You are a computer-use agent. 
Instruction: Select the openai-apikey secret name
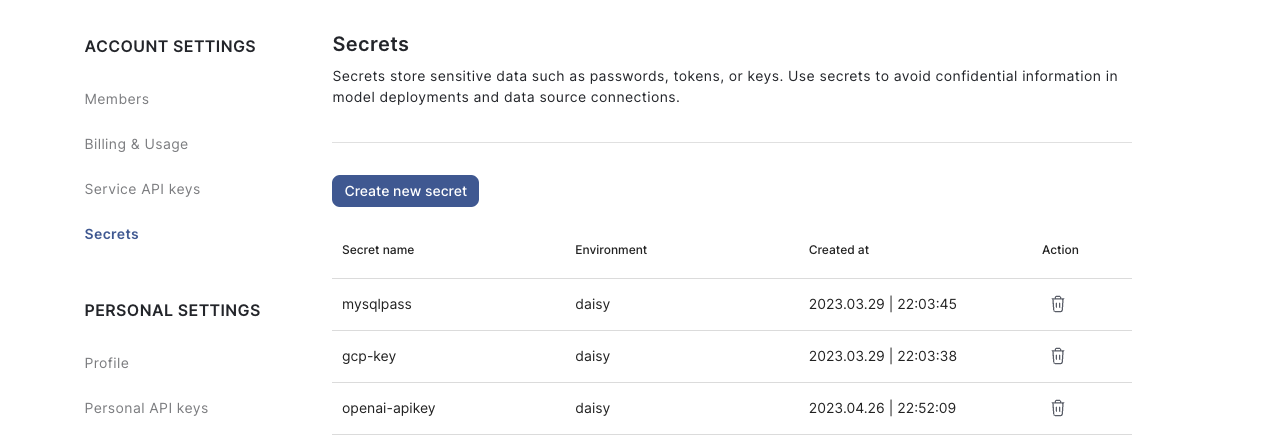click(x=389, y=408)
